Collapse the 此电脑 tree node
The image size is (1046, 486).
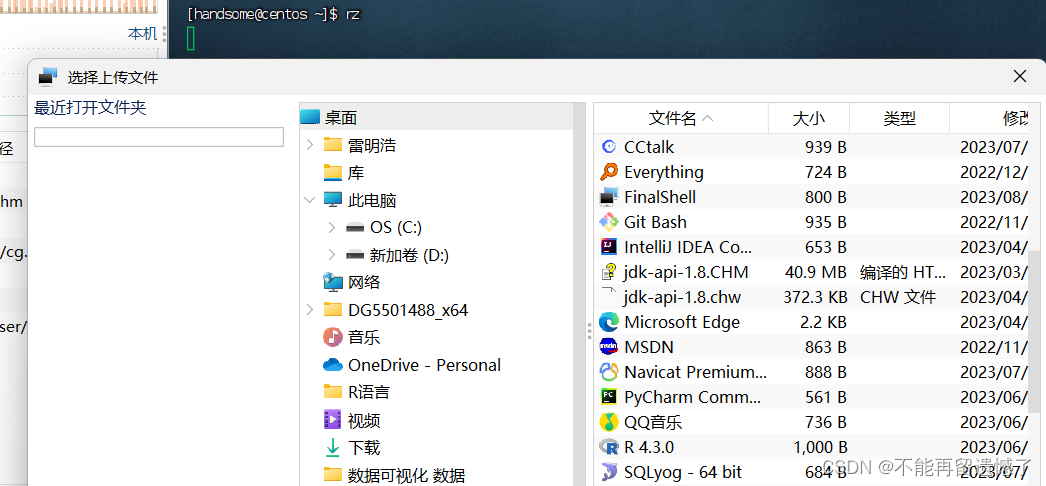pyautogui.click(x=310, y=200)
